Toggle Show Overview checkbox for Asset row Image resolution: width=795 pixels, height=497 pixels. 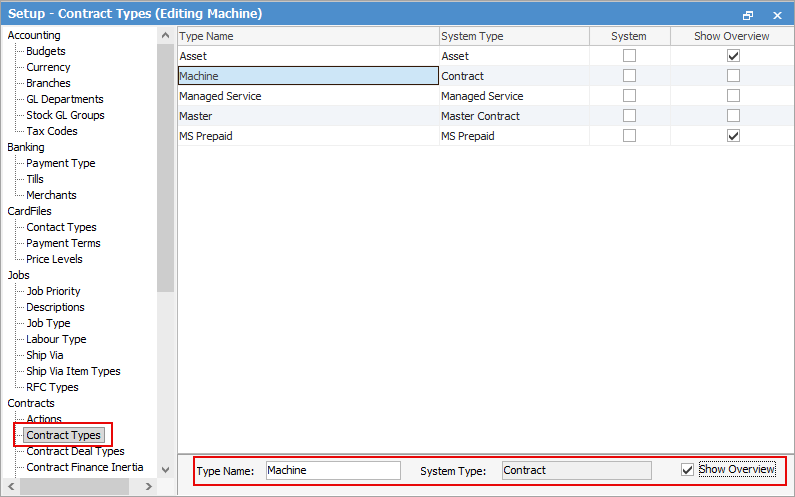pyautogui.click(x=733, y=55)
